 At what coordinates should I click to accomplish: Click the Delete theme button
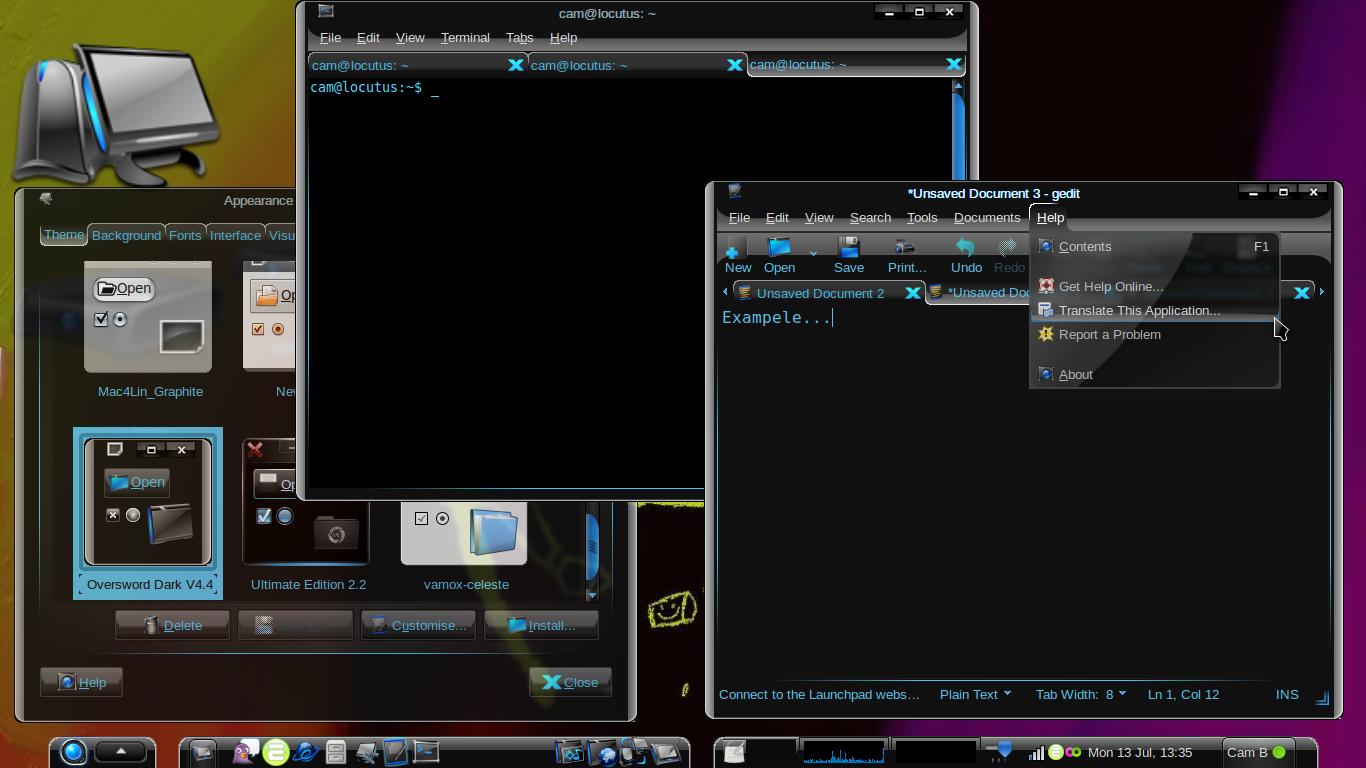point(172,625)
